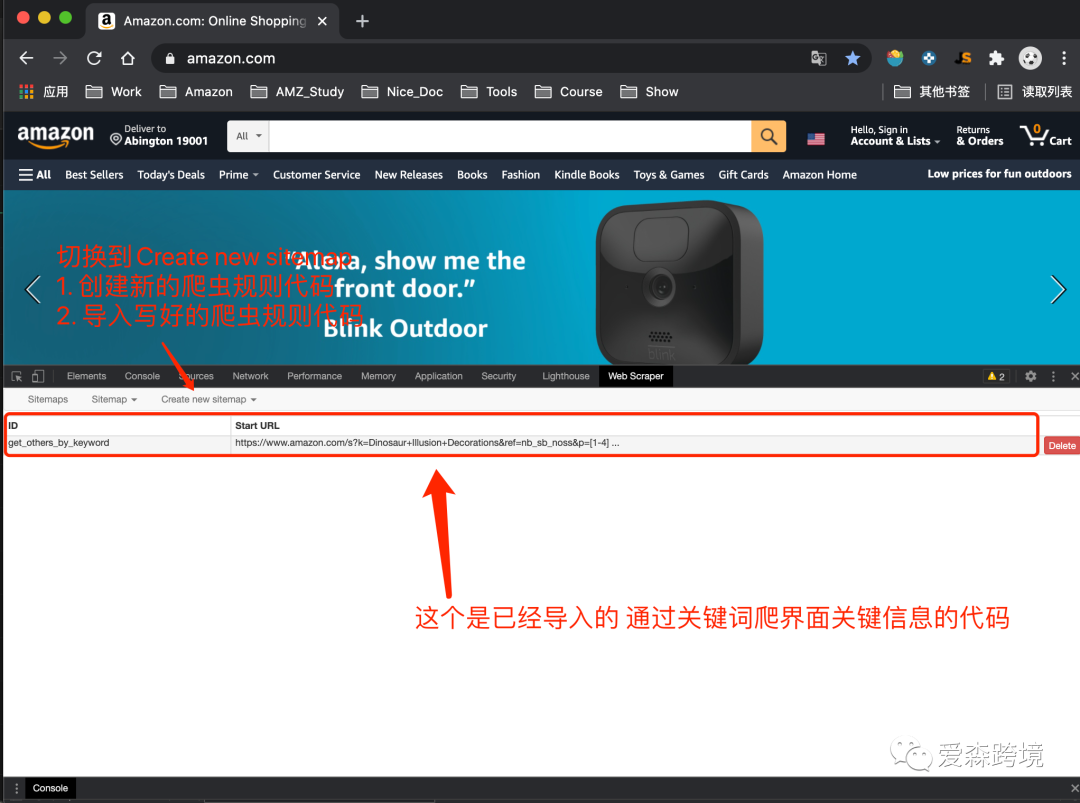
Task: Expand the Sitemap dropdown menu
Action: tap(113, 399)
